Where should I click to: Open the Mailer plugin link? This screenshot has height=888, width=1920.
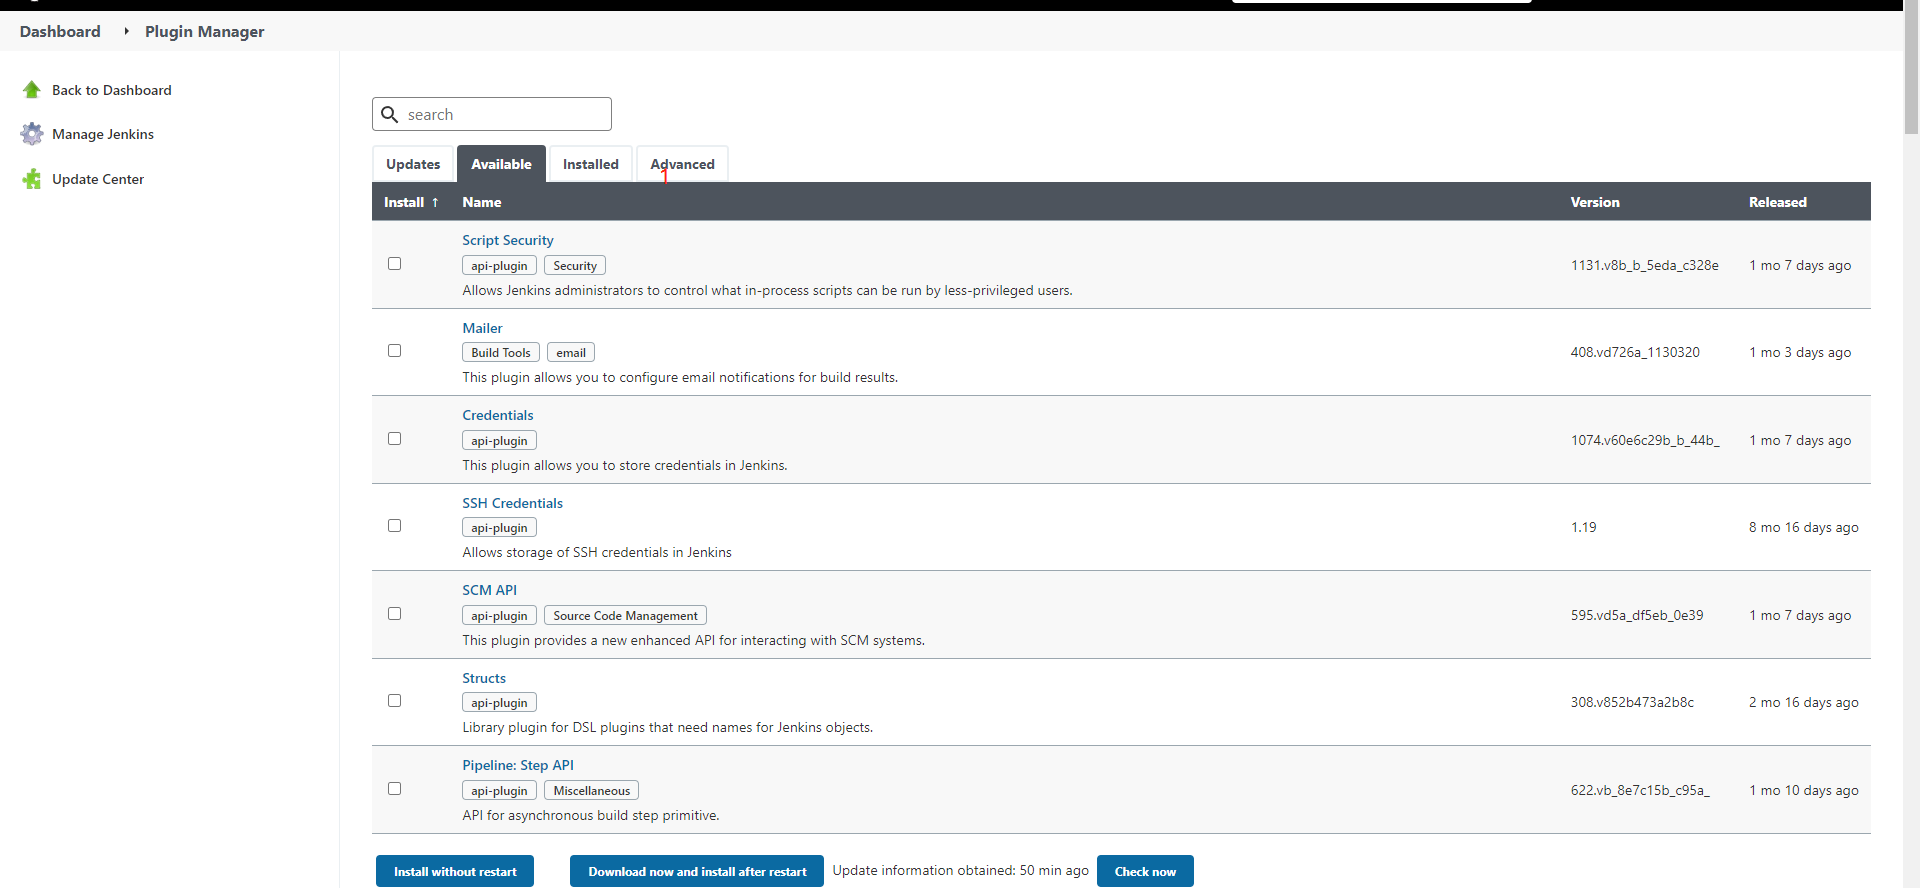point(482,328)
